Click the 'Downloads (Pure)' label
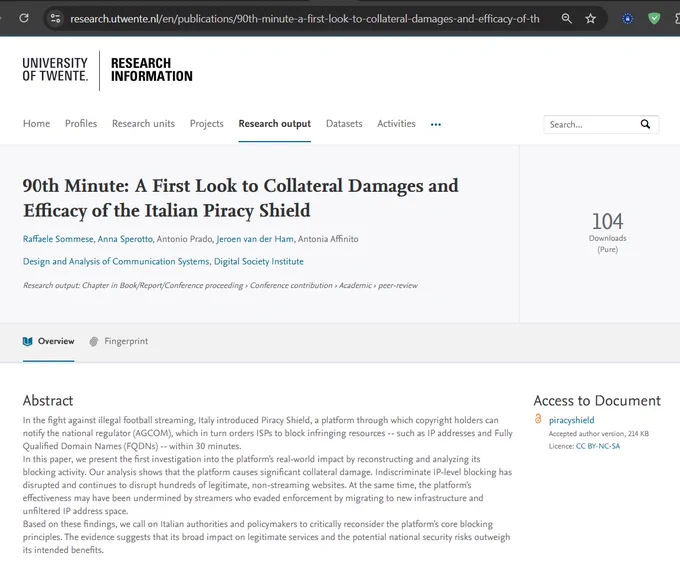This screenshot has width=680, height=563. point(608,244)
